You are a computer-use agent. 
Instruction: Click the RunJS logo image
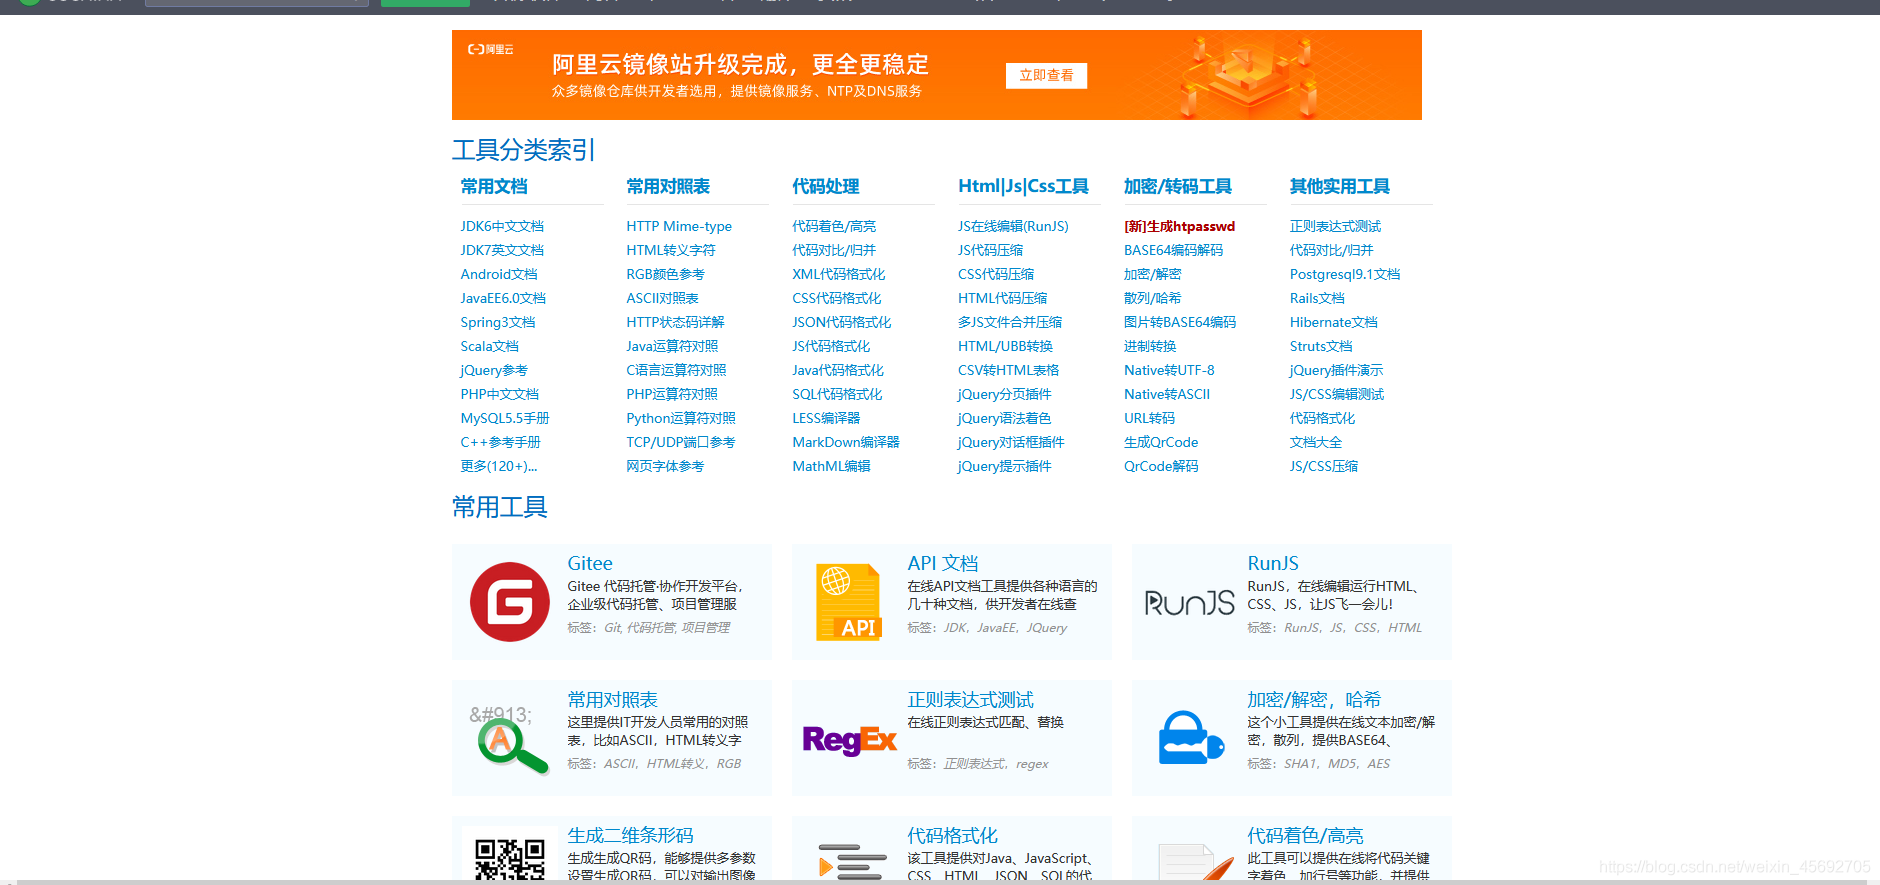(1189, 603)
